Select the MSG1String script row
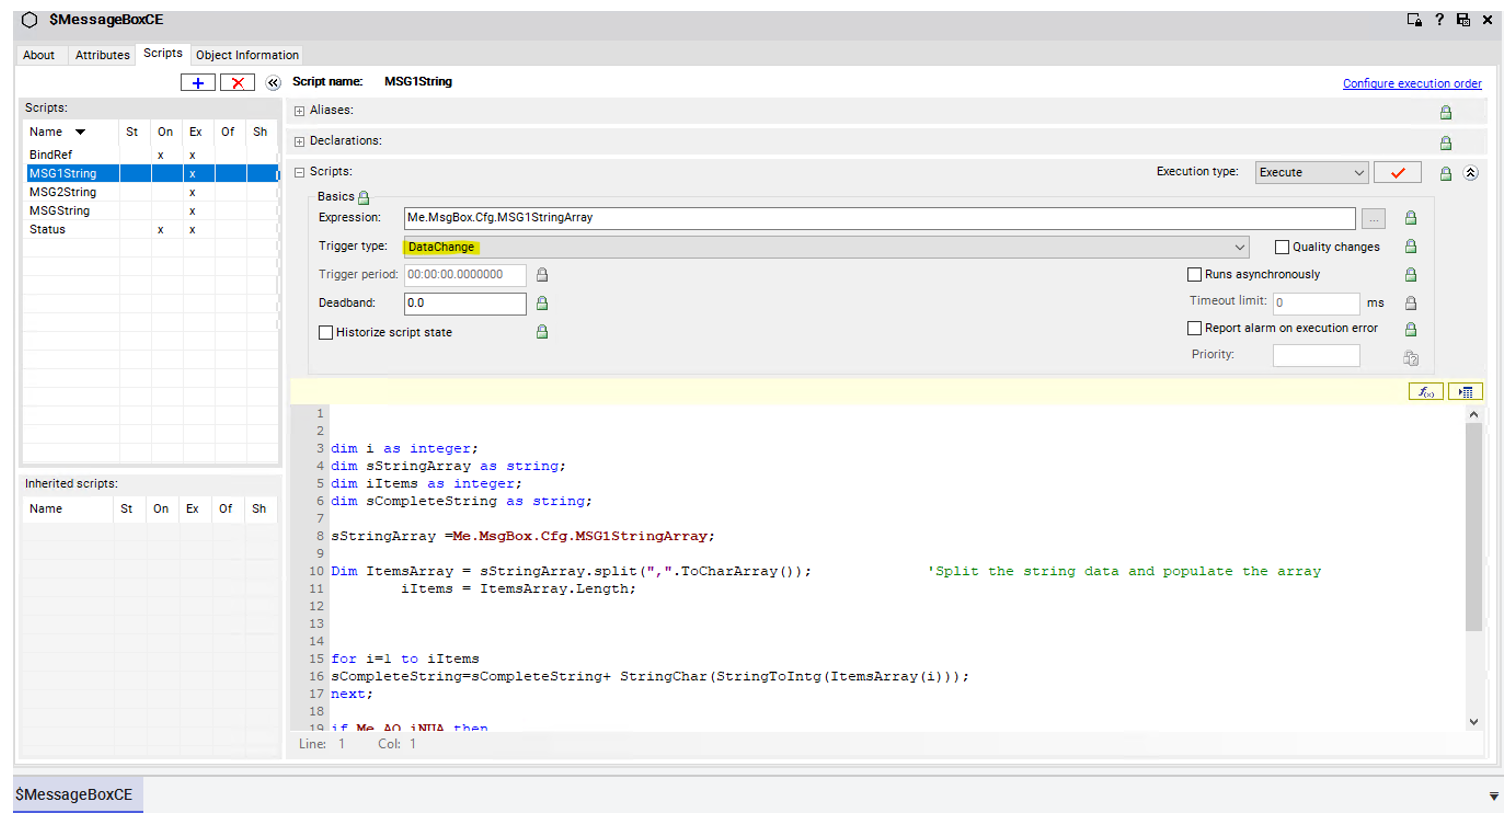 (x=151, y=173)
